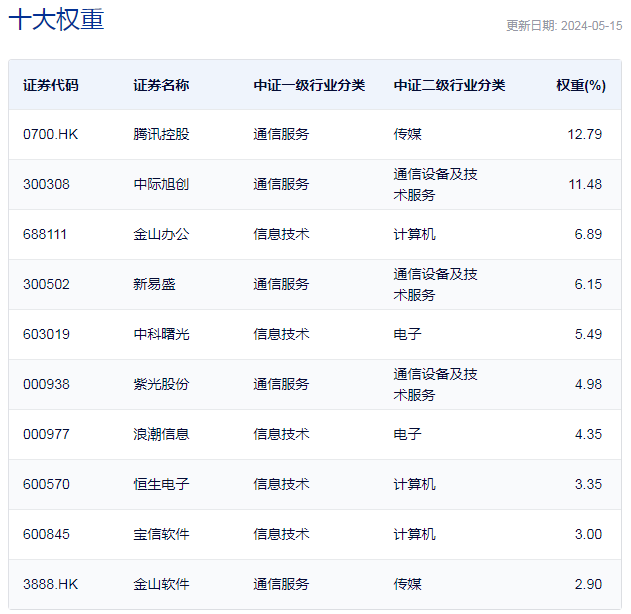This screenshot has height=614, width=631.
Task: Select the name 中际旭创
Action: (161, 184)
